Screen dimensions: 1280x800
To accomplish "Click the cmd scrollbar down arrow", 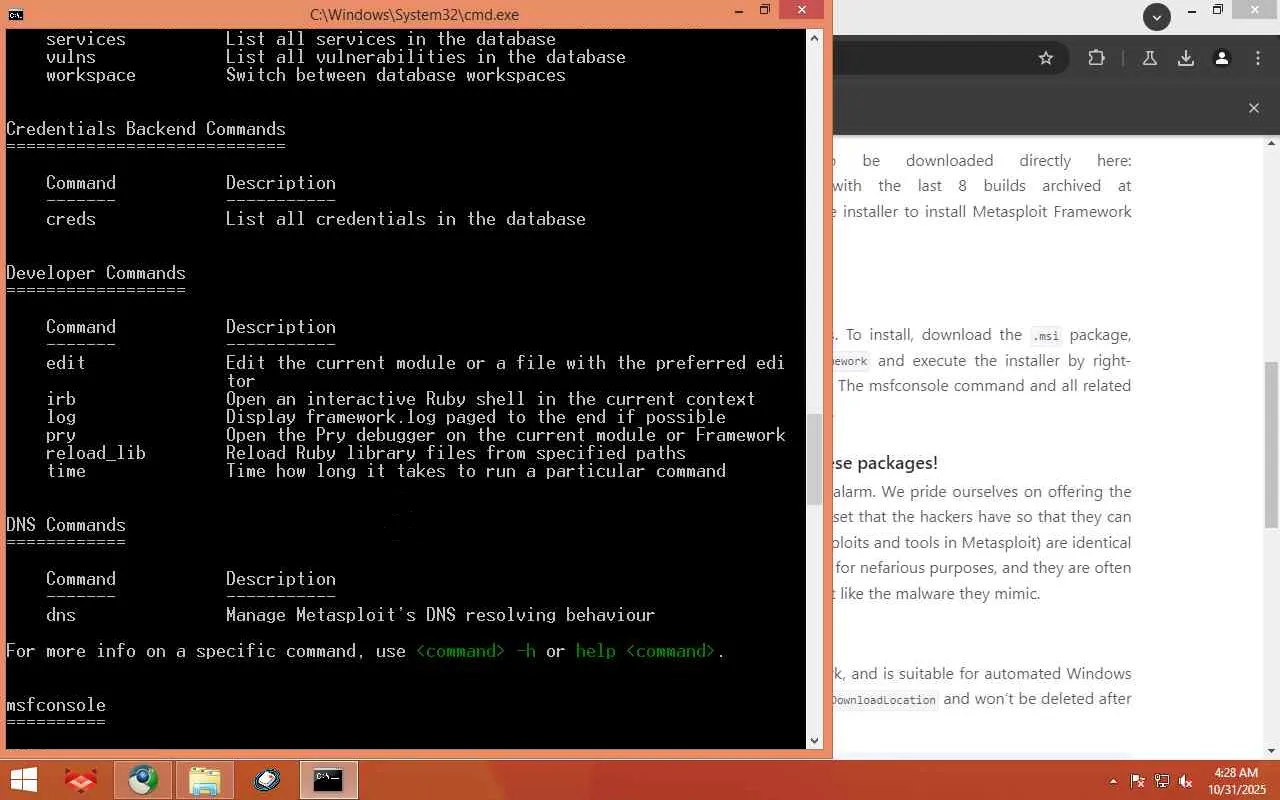I will tap(814, 740).
